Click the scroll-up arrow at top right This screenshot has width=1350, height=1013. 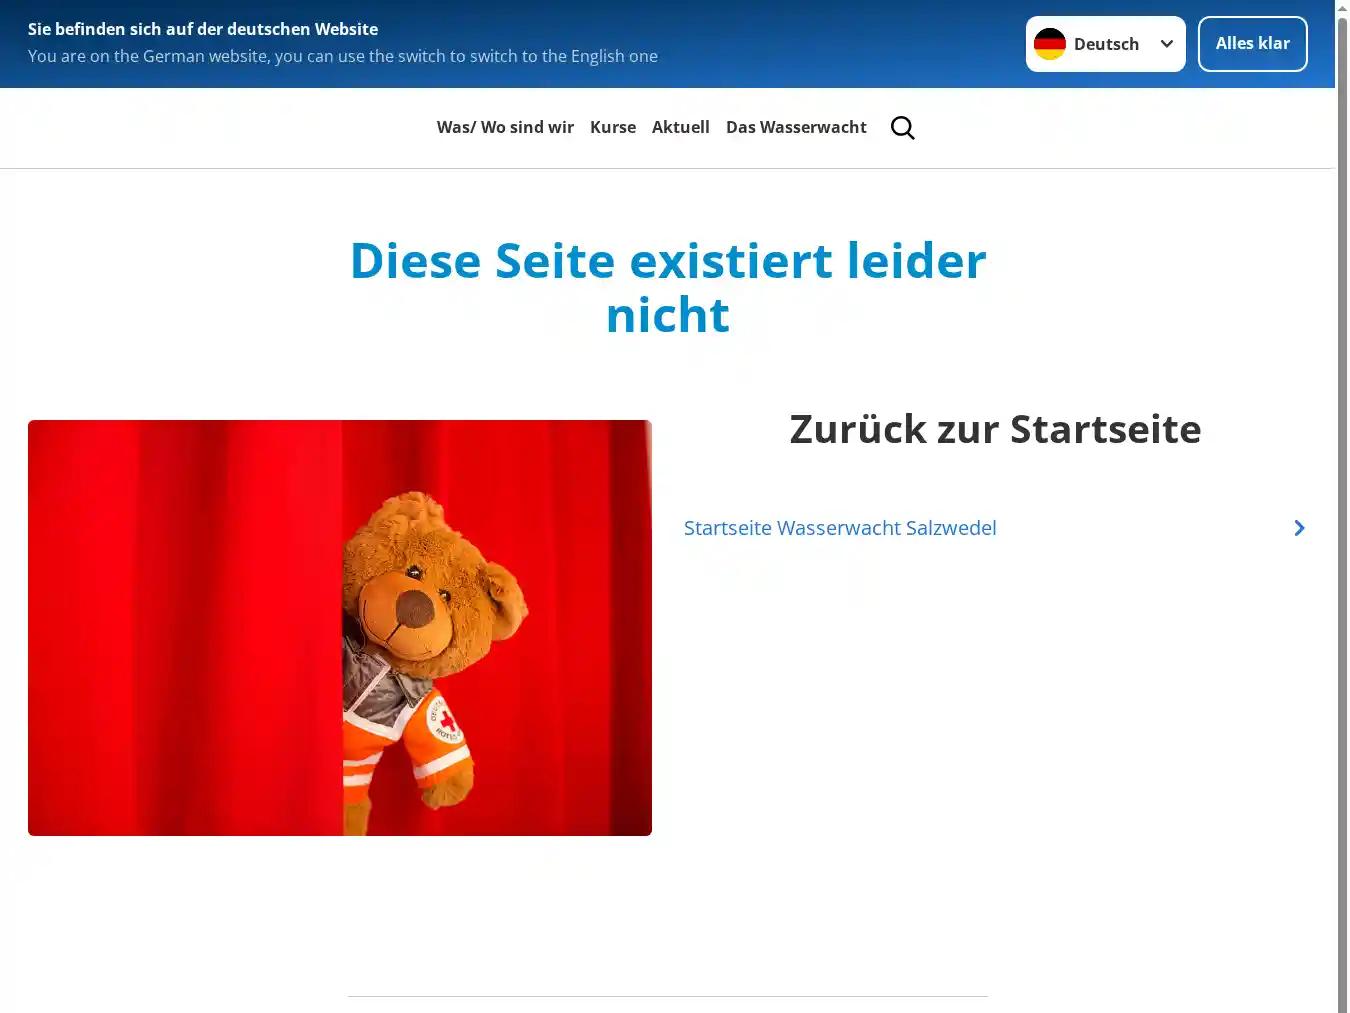(x=1342, y=7)
